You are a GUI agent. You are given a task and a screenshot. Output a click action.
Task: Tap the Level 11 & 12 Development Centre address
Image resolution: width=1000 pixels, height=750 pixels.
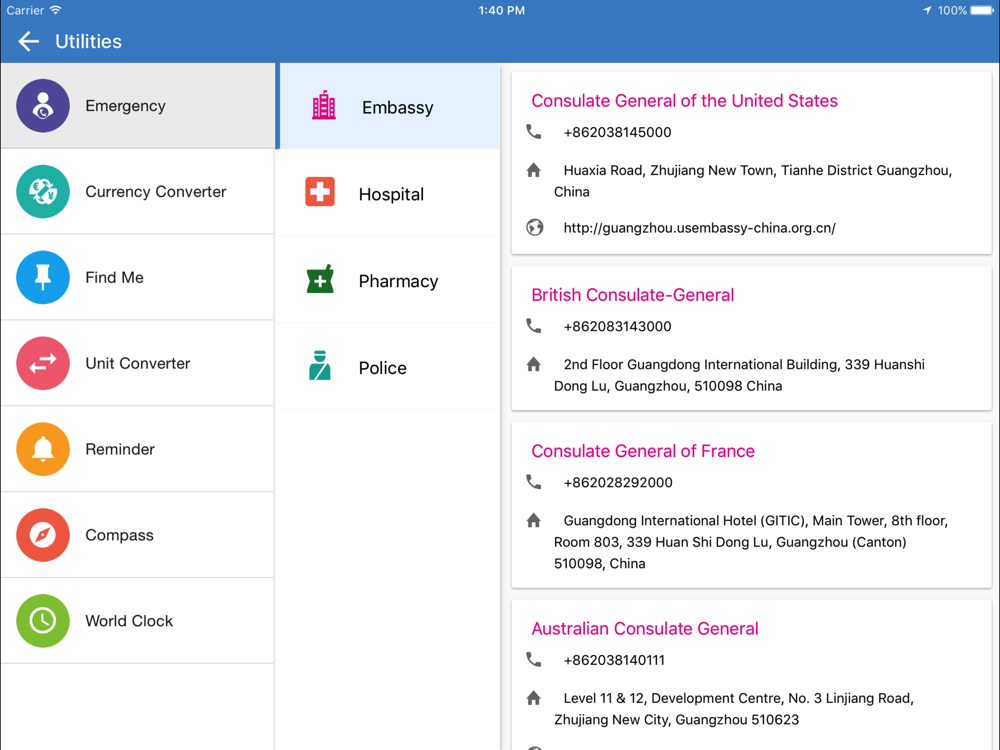point(734,709)
